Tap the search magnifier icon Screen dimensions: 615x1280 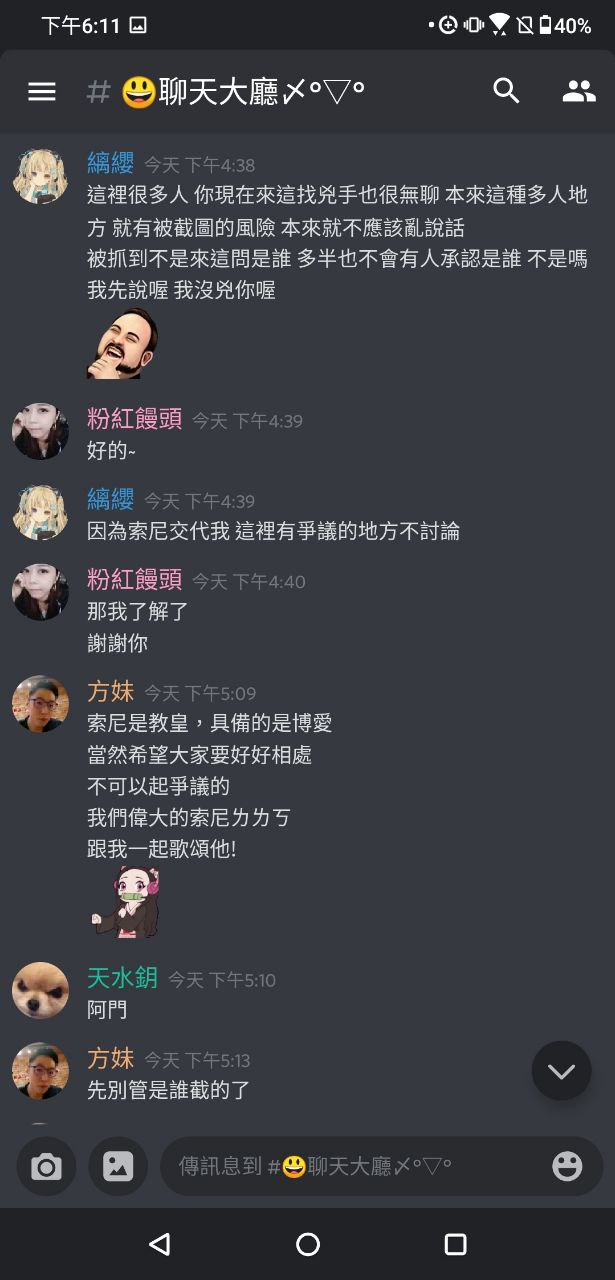[507, 91]
